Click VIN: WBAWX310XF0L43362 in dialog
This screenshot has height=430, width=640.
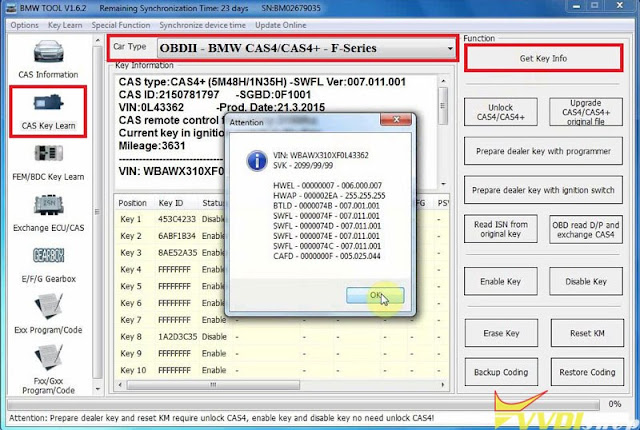321,155
